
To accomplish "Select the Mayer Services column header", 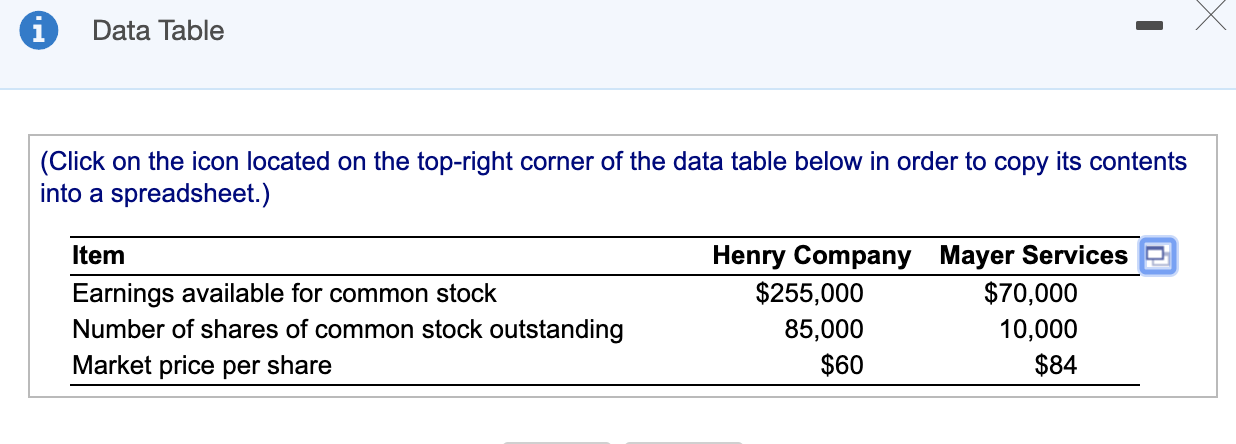I will (x=1033, y=255).
